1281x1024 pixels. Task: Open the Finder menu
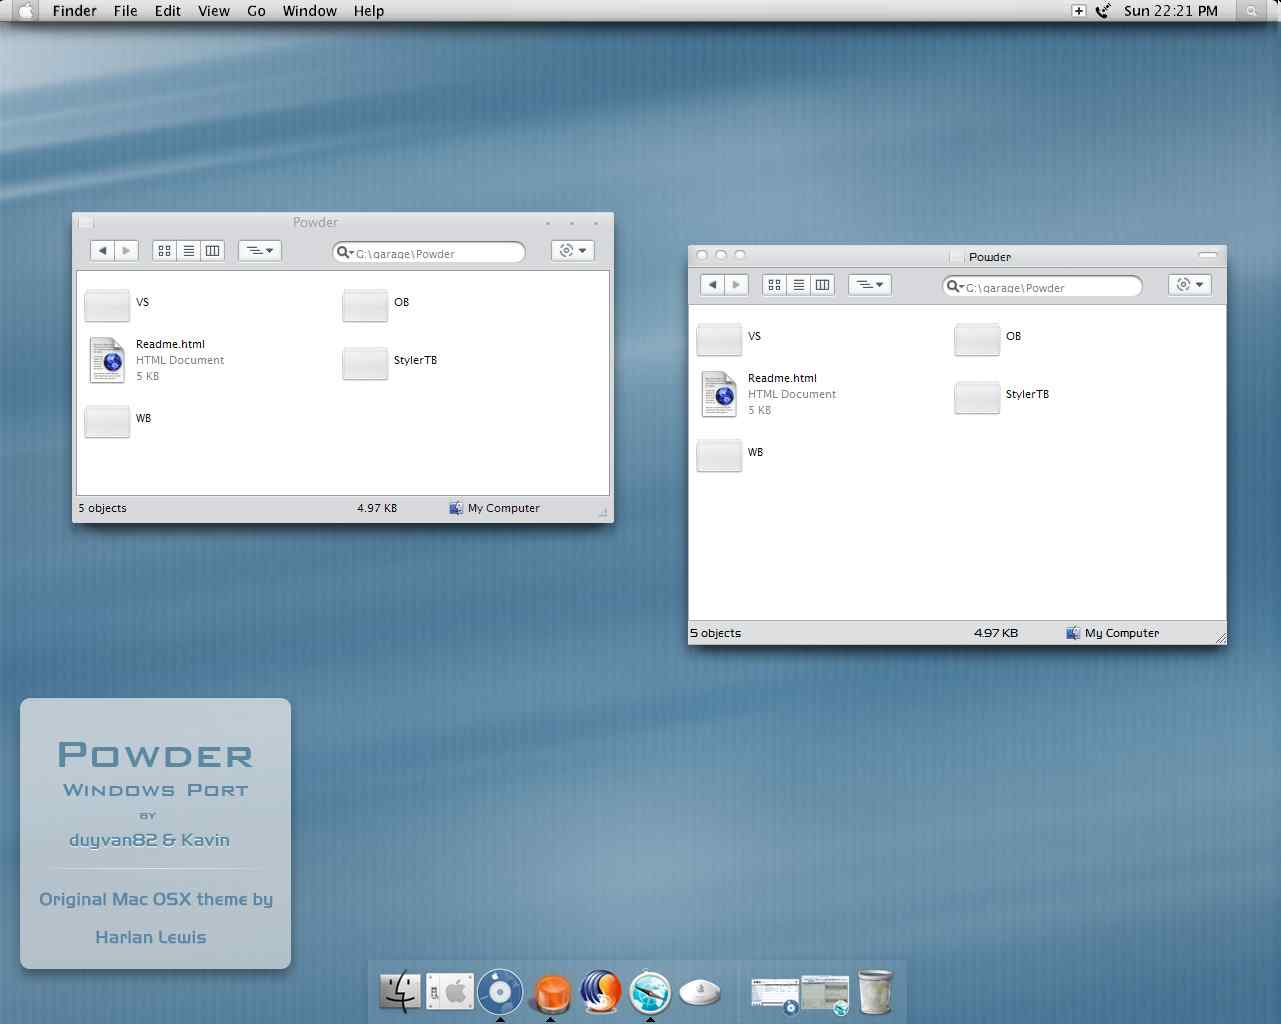tap(75, 11)
